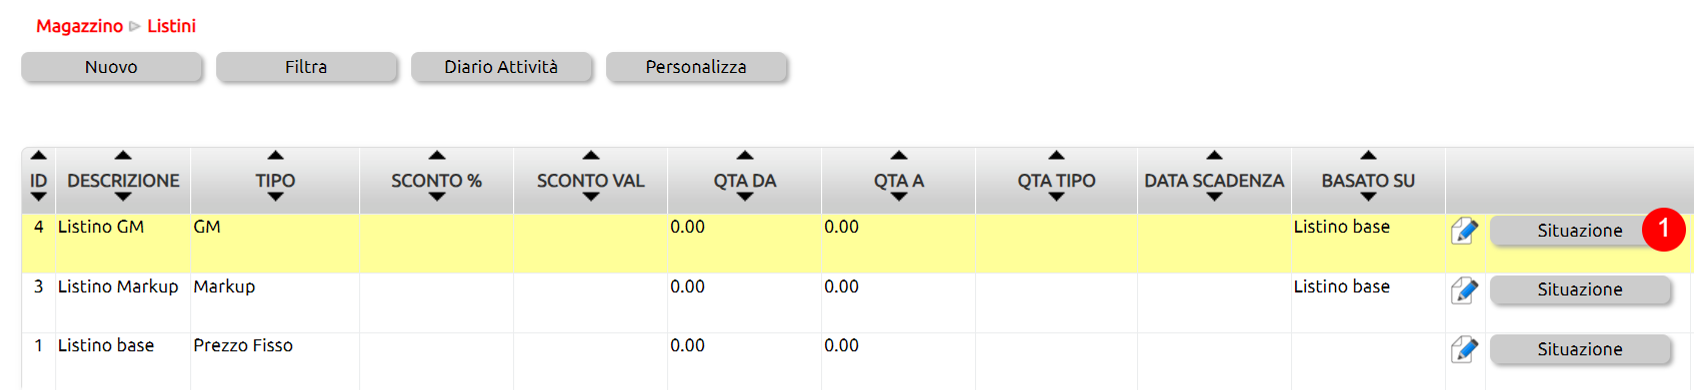This screenshot has height=390, width=1694.
Task: Sort DESCRIZIONE column descending arrow
Action: coord(123,197)
